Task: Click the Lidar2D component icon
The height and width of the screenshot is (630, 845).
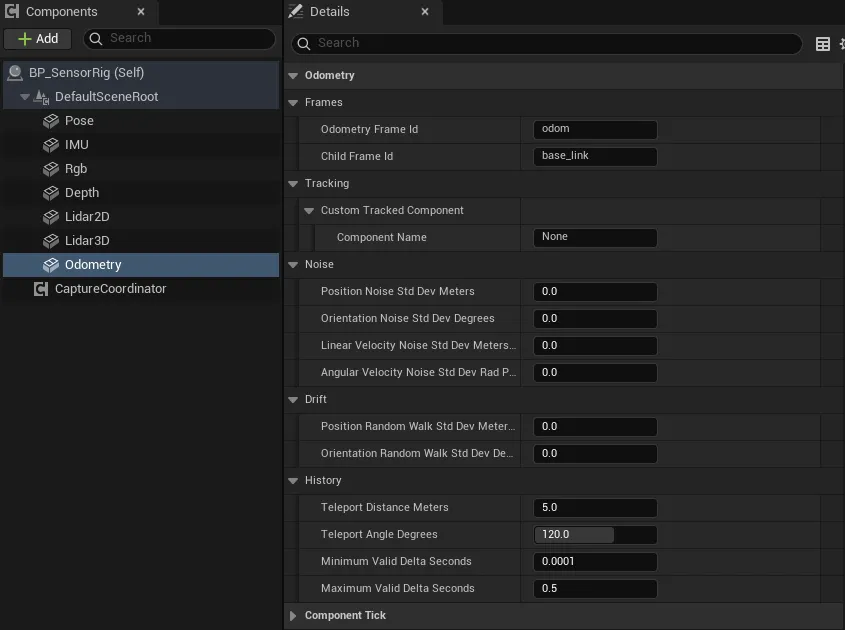Action: pyautogui.click(x=51, y=217)
